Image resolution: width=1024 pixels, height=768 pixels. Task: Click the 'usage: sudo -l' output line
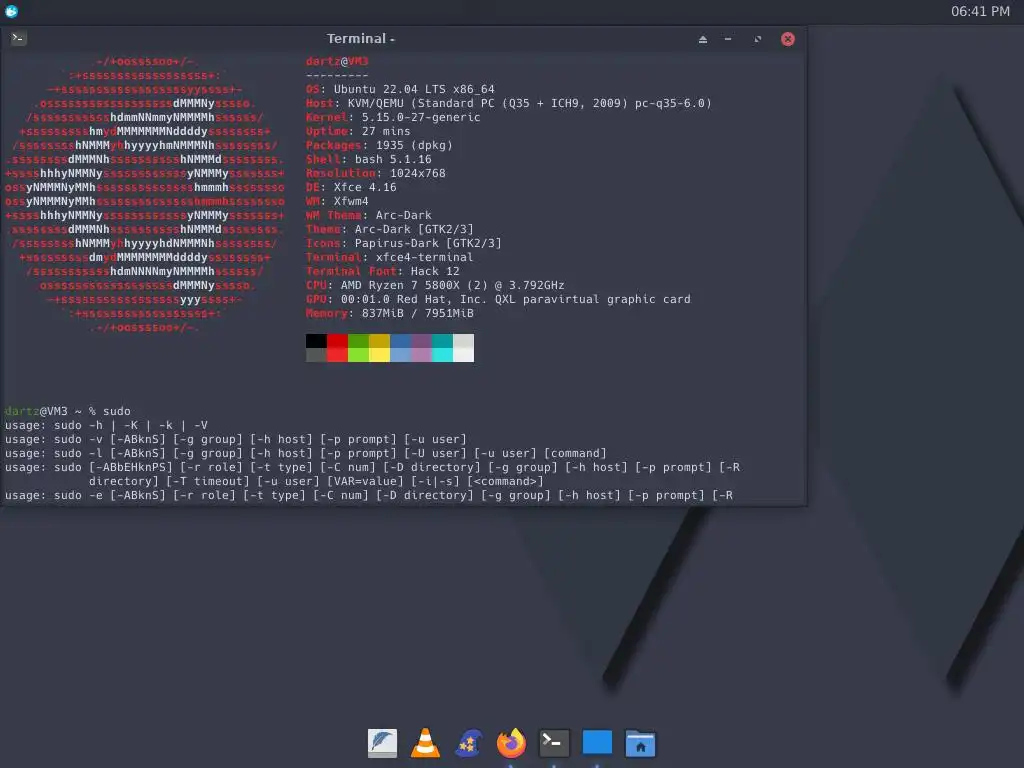306,453
